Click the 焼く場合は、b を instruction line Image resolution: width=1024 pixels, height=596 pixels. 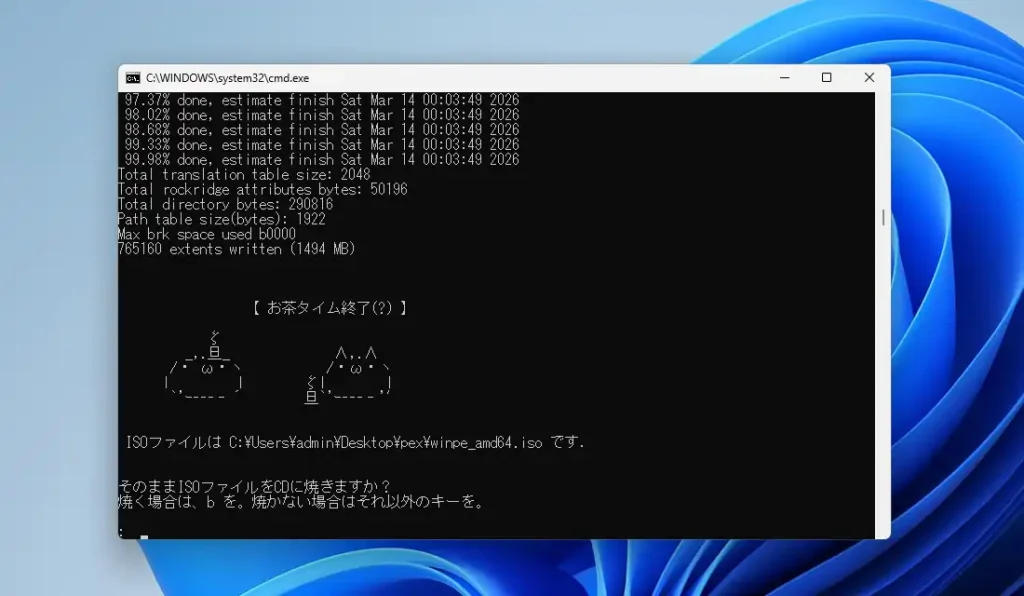(301, 502)
